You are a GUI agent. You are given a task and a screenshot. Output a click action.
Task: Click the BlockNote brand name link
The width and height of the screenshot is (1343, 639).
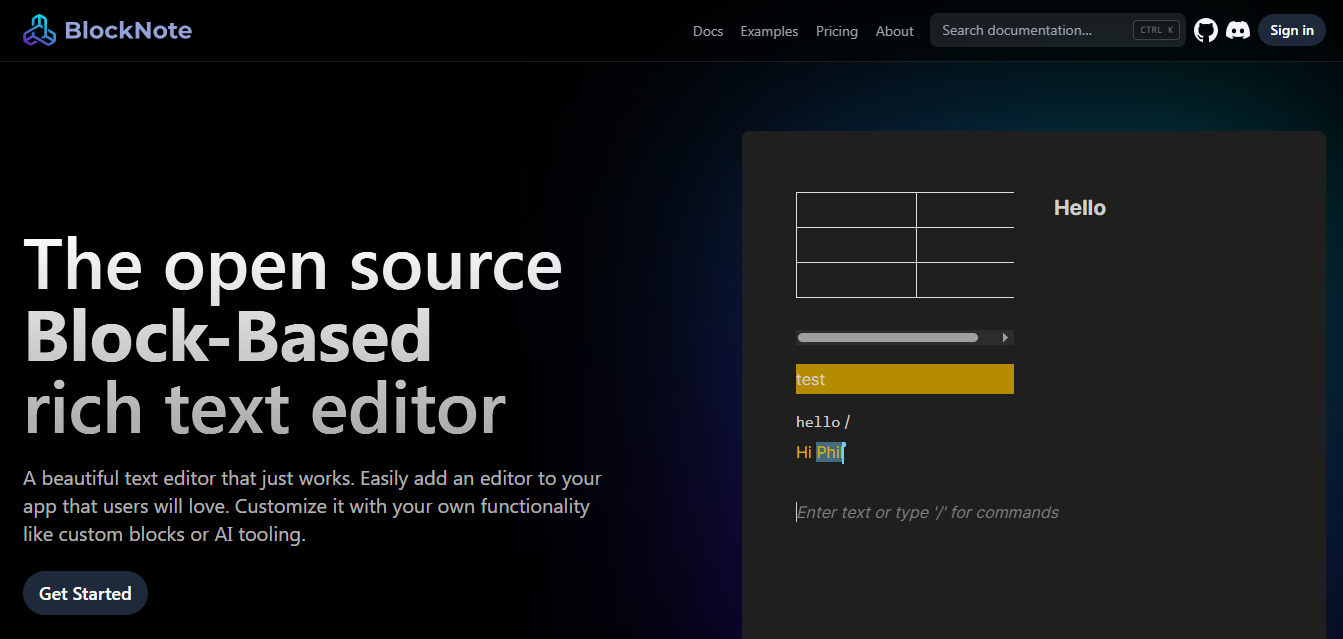pos(128,30)
